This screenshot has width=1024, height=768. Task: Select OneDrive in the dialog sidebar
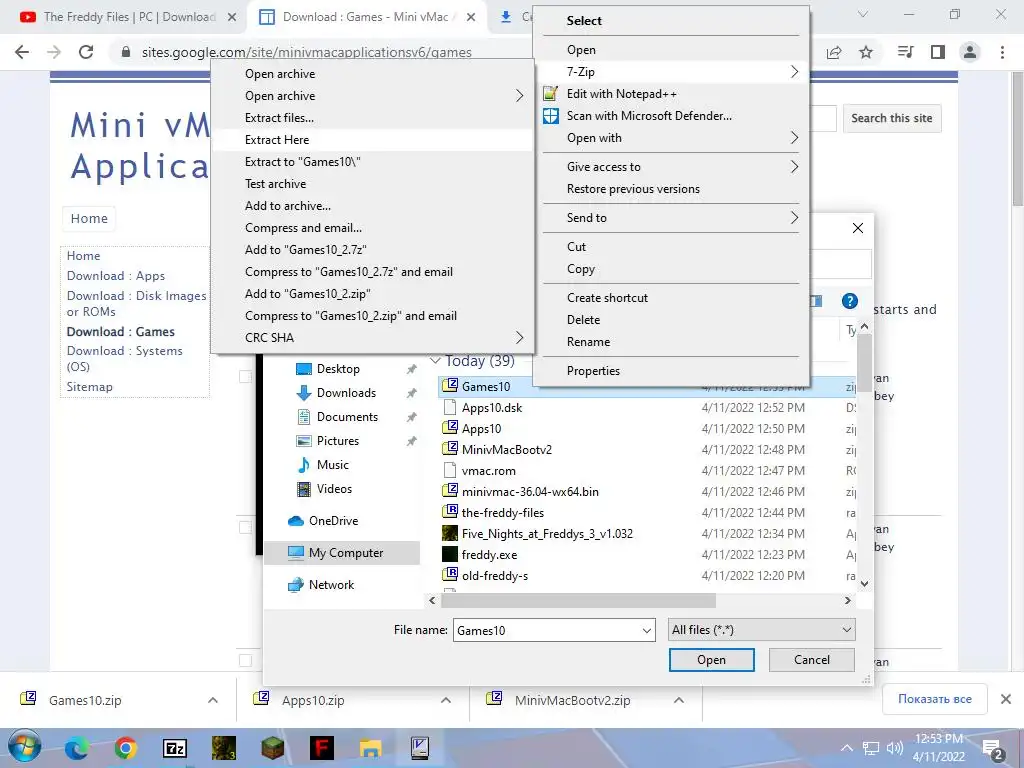(x=333, y=520)
